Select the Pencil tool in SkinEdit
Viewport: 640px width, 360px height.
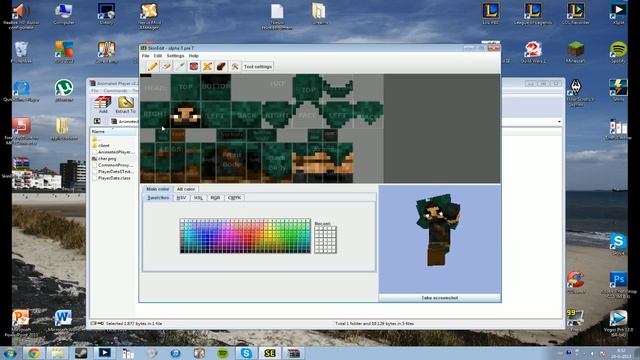pos(152,66)
